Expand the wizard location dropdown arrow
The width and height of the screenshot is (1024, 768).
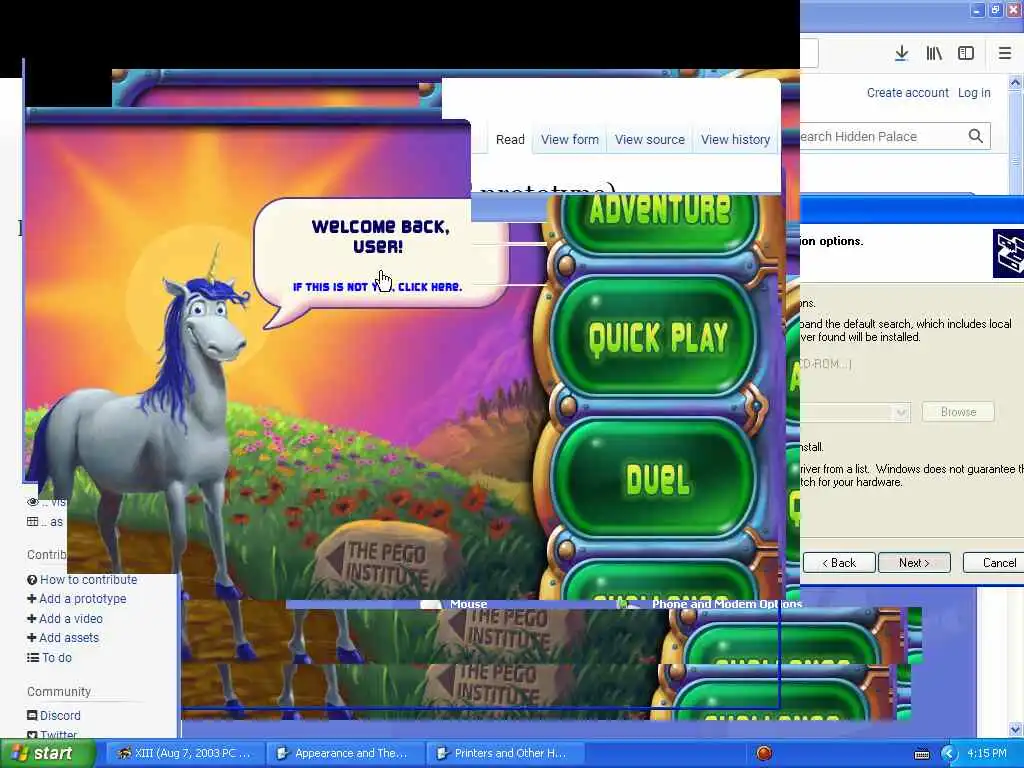(901, 413)
